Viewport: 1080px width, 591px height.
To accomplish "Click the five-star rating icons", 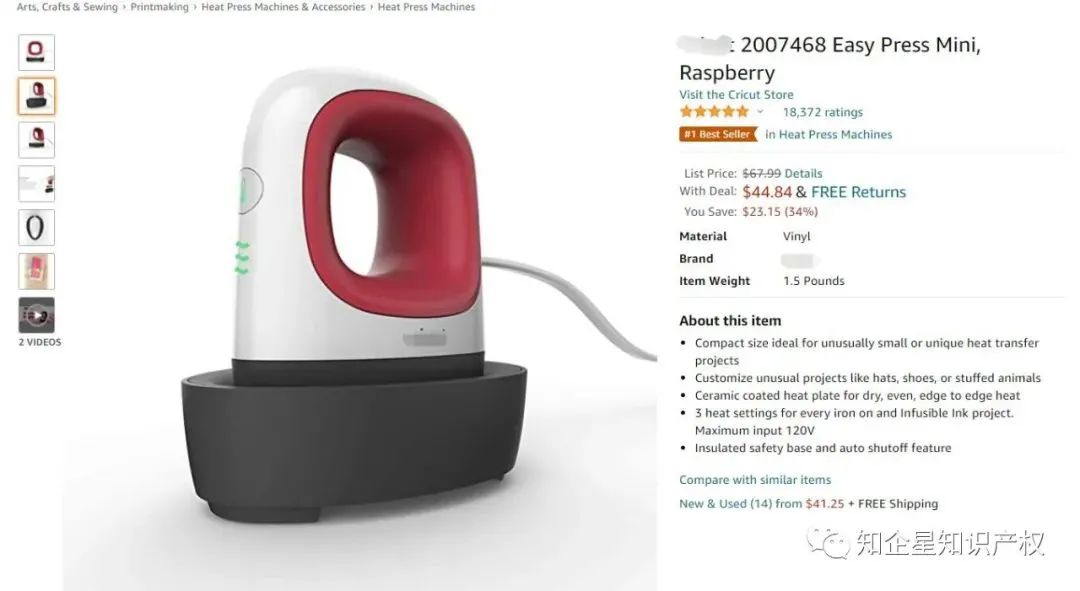I will click(x=714, y=112).
